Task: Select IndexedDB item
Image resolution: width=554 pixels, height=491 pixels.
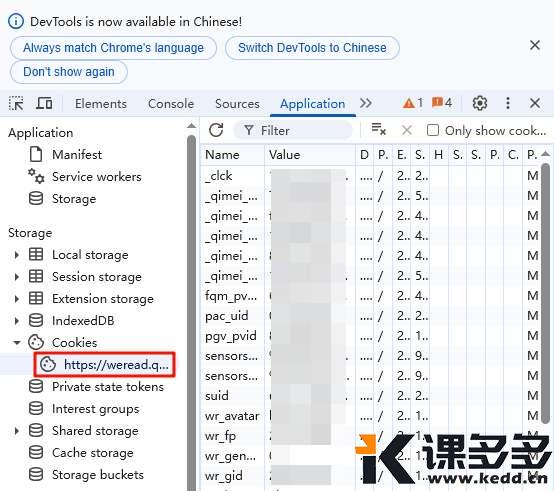Action: pos(83,321)
